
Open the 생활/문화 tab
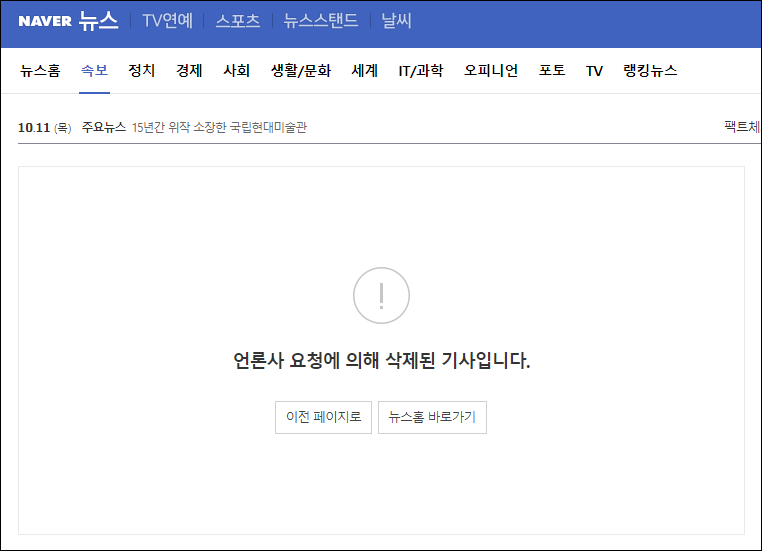tap(301, 71)
